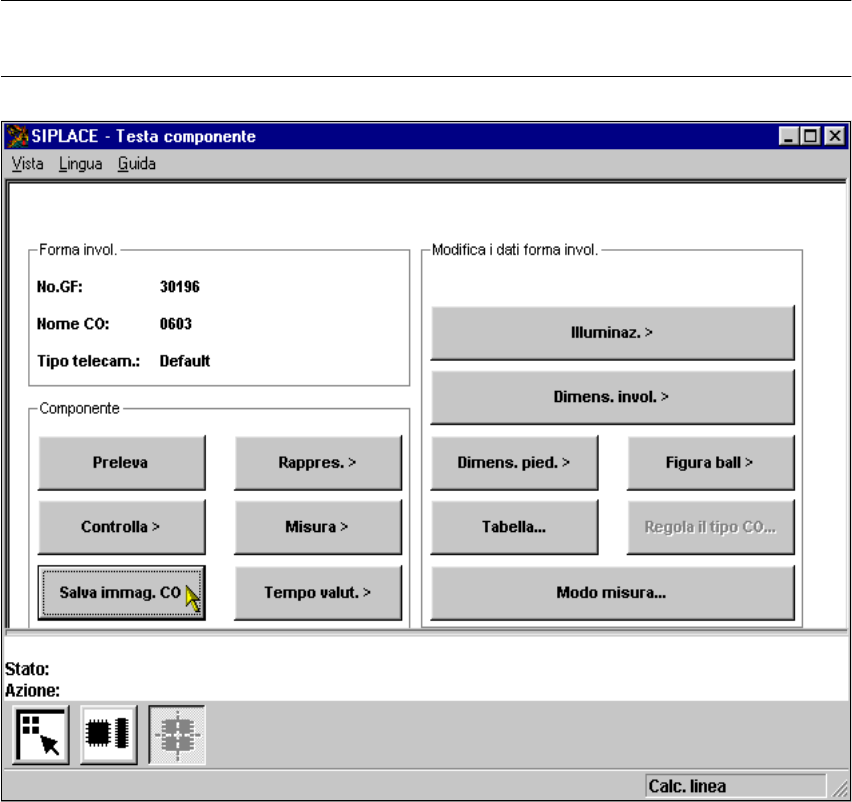Click the SIPLACE application icon in title bar

pyautogui.click(x=17, y=136)
